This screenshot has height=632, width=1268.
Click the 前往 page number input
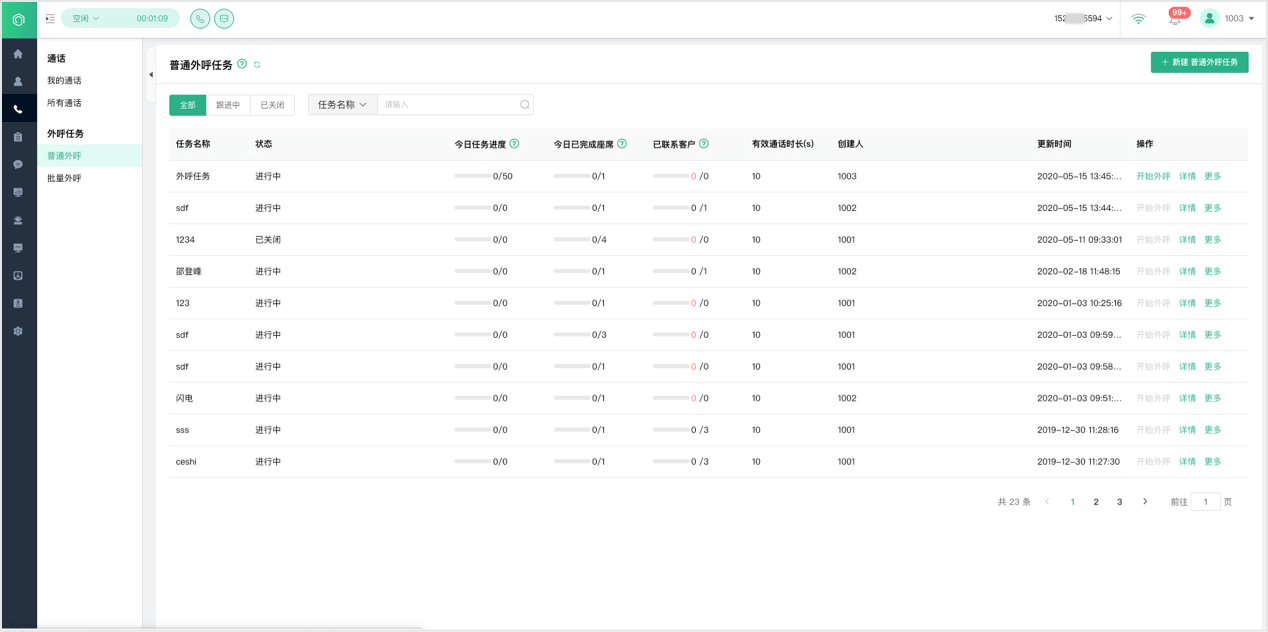[1205, 502]
